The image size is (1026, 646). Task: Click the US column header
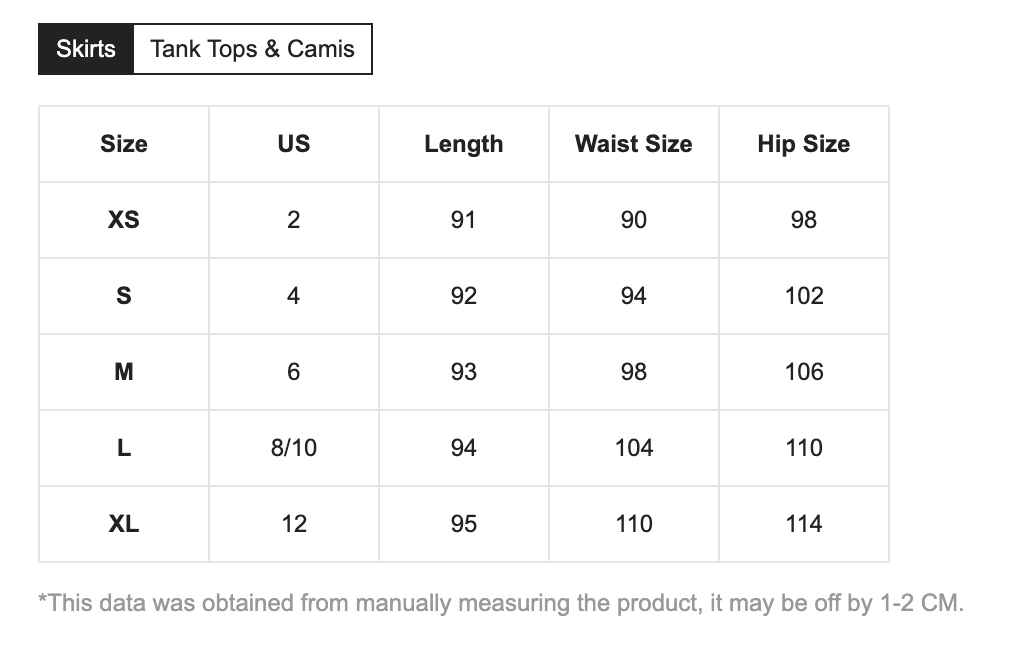coord(294,144)
